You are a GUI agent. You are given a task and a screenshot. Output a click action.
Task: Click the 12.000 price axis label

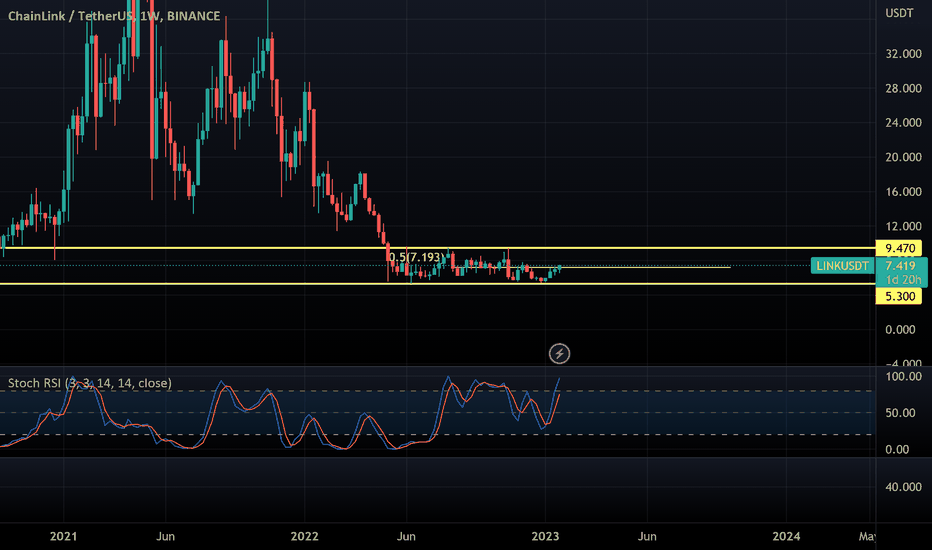pos(903,226)
